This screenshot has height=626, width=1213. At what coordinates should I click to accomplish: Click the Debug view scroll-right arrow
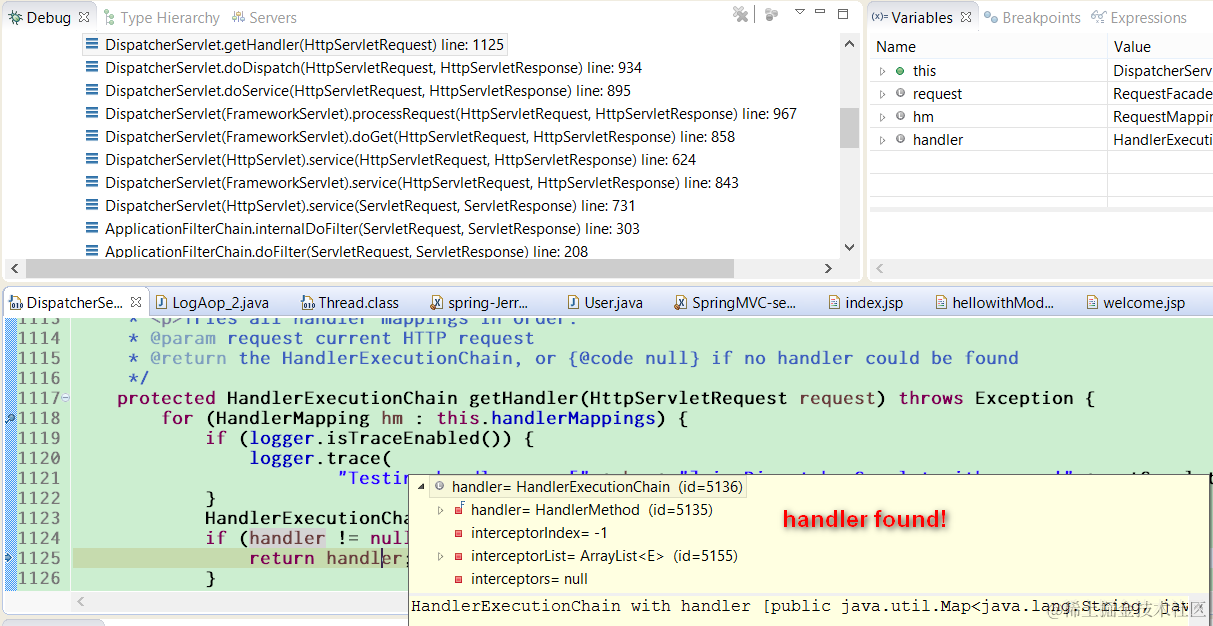[828, 268]
